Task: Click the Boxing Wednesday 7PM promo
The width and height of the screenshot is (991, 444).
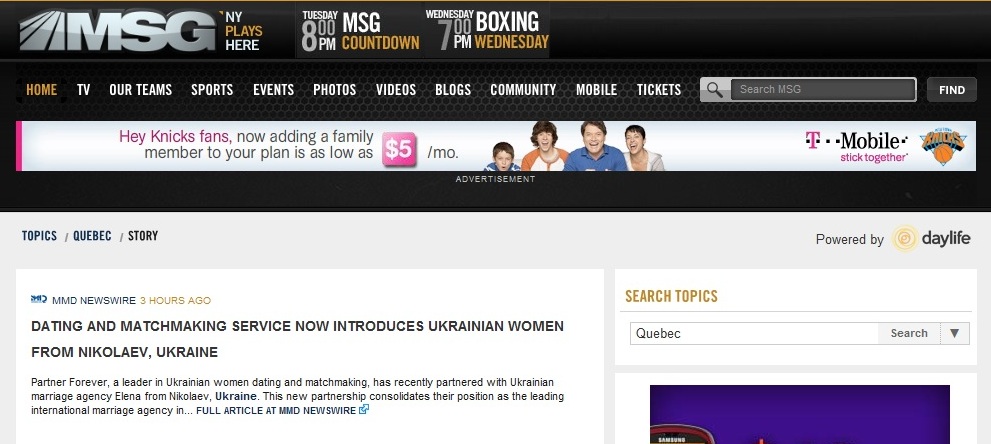Action: click(487, 30)
